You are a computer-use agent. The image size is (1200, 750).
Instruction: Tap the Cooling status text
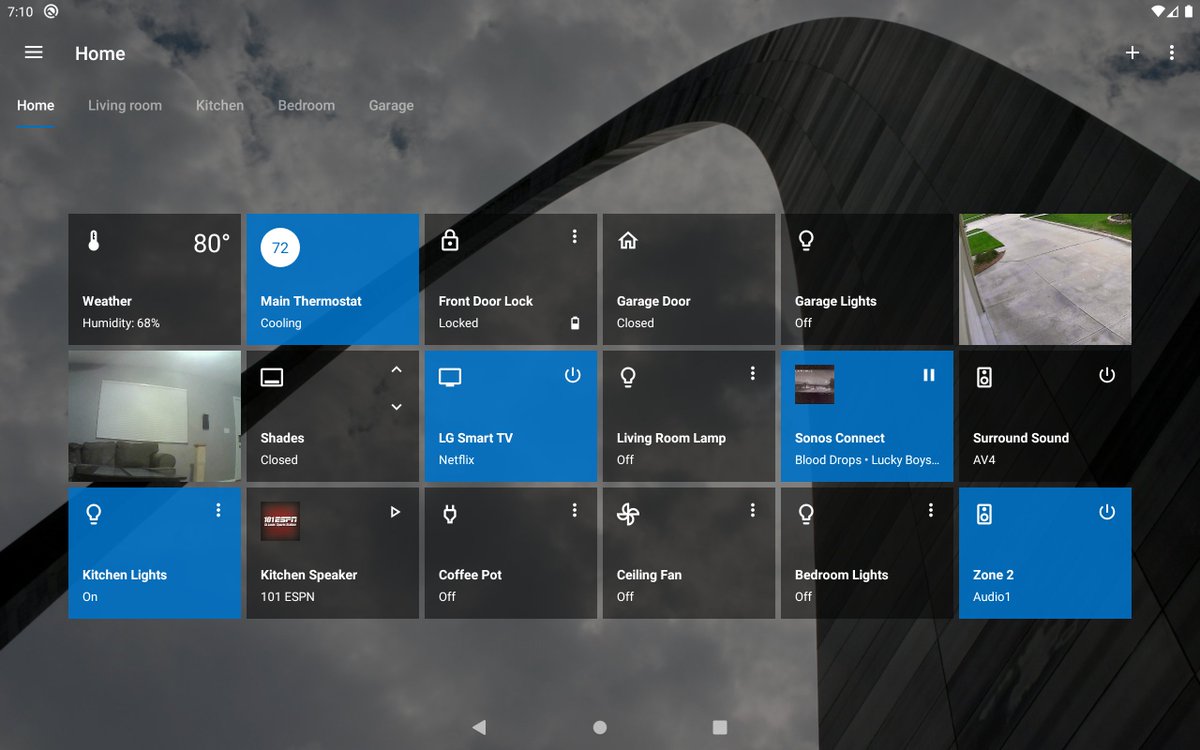[x=281, y=323]
